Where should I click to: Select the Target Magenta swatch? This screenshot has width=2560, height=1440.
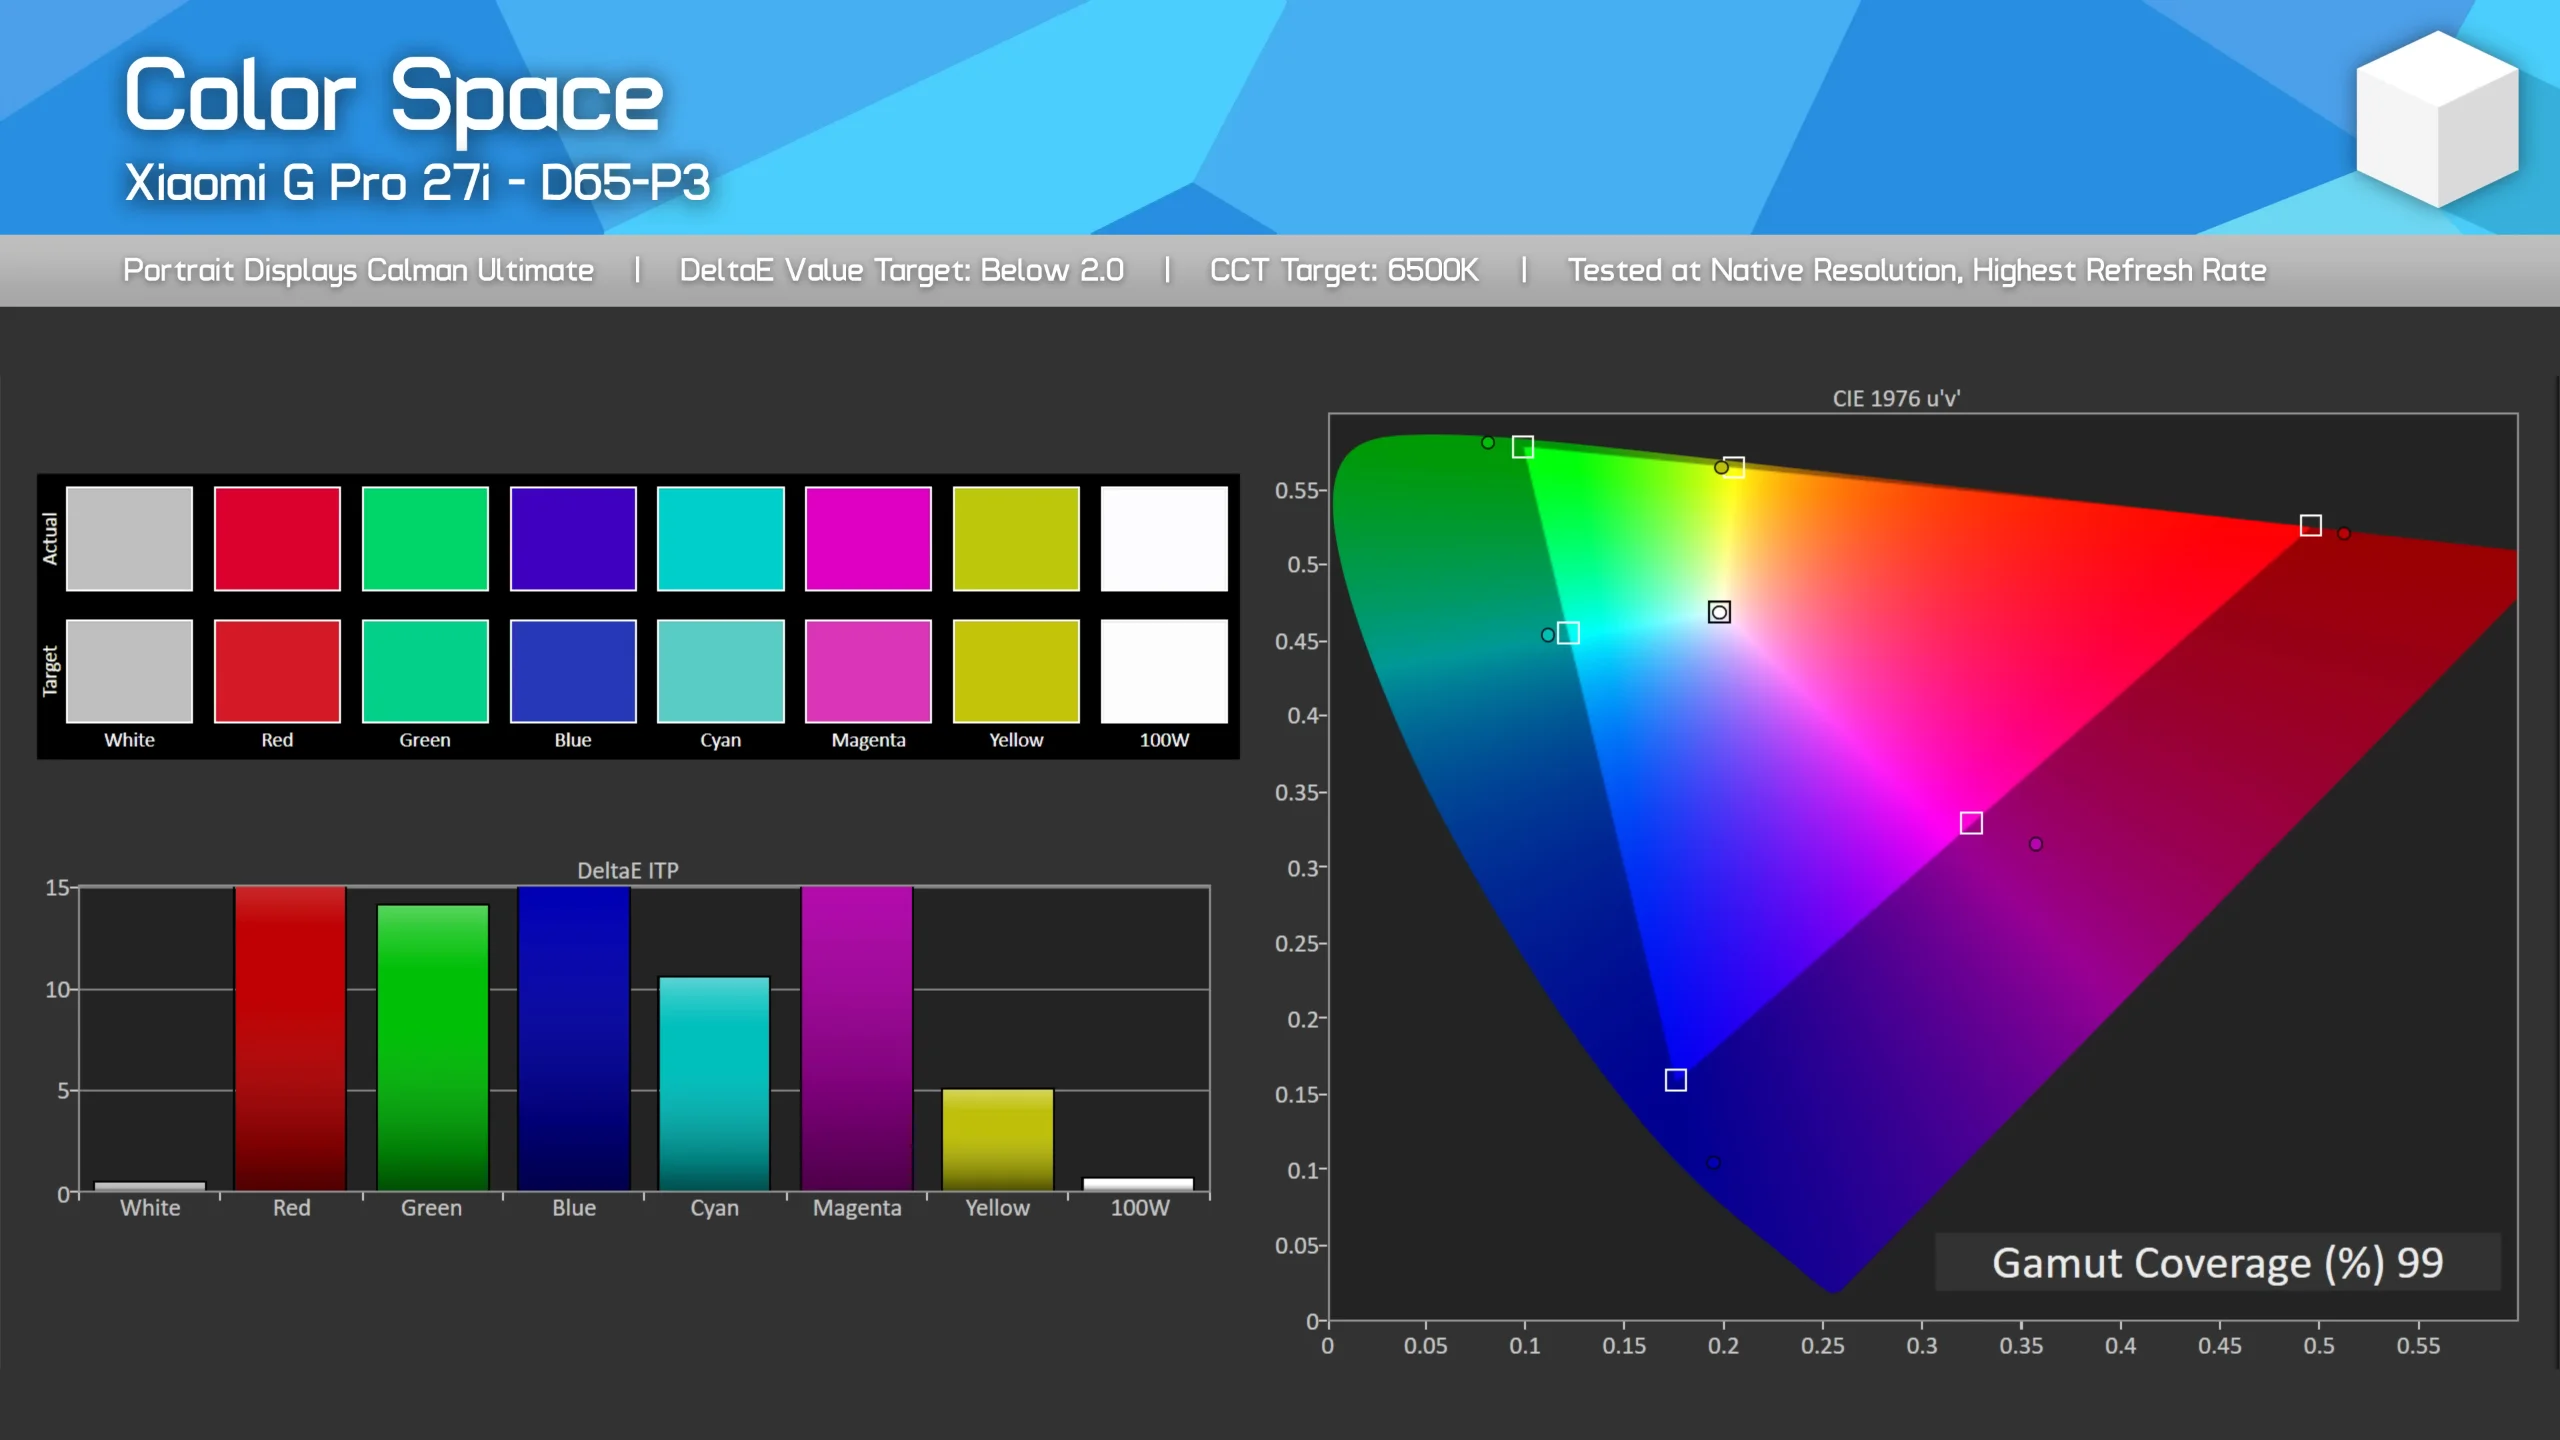868,670
